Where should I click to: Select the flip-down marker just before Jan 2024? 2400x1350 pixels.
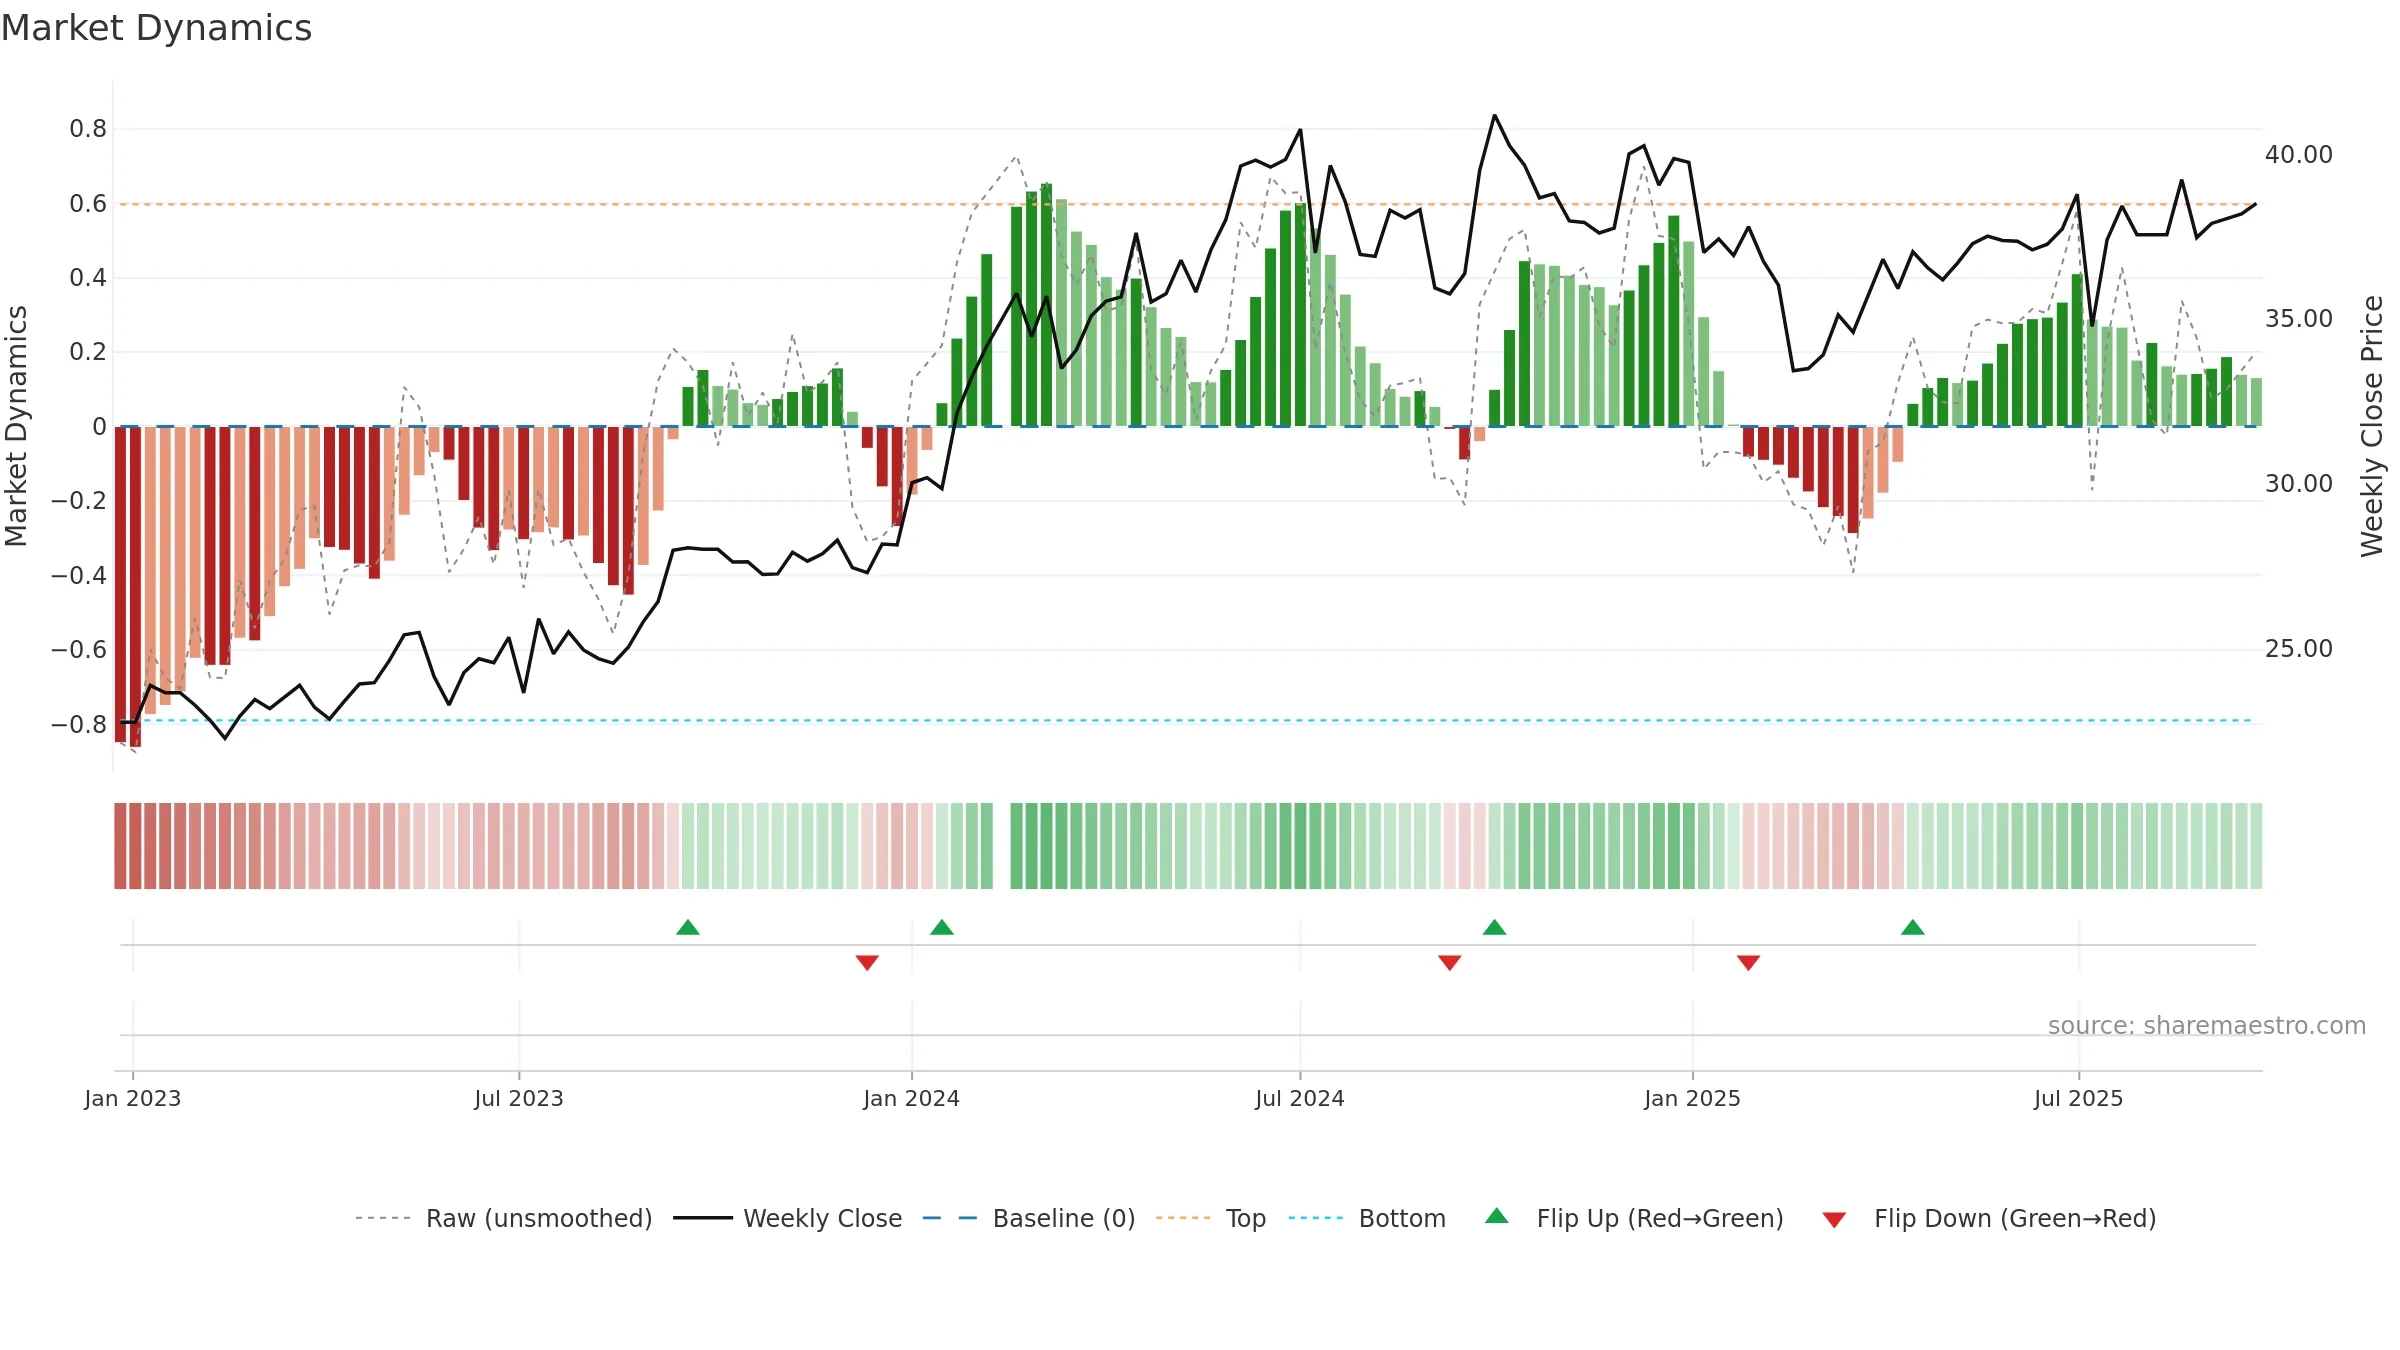(867, 962)
